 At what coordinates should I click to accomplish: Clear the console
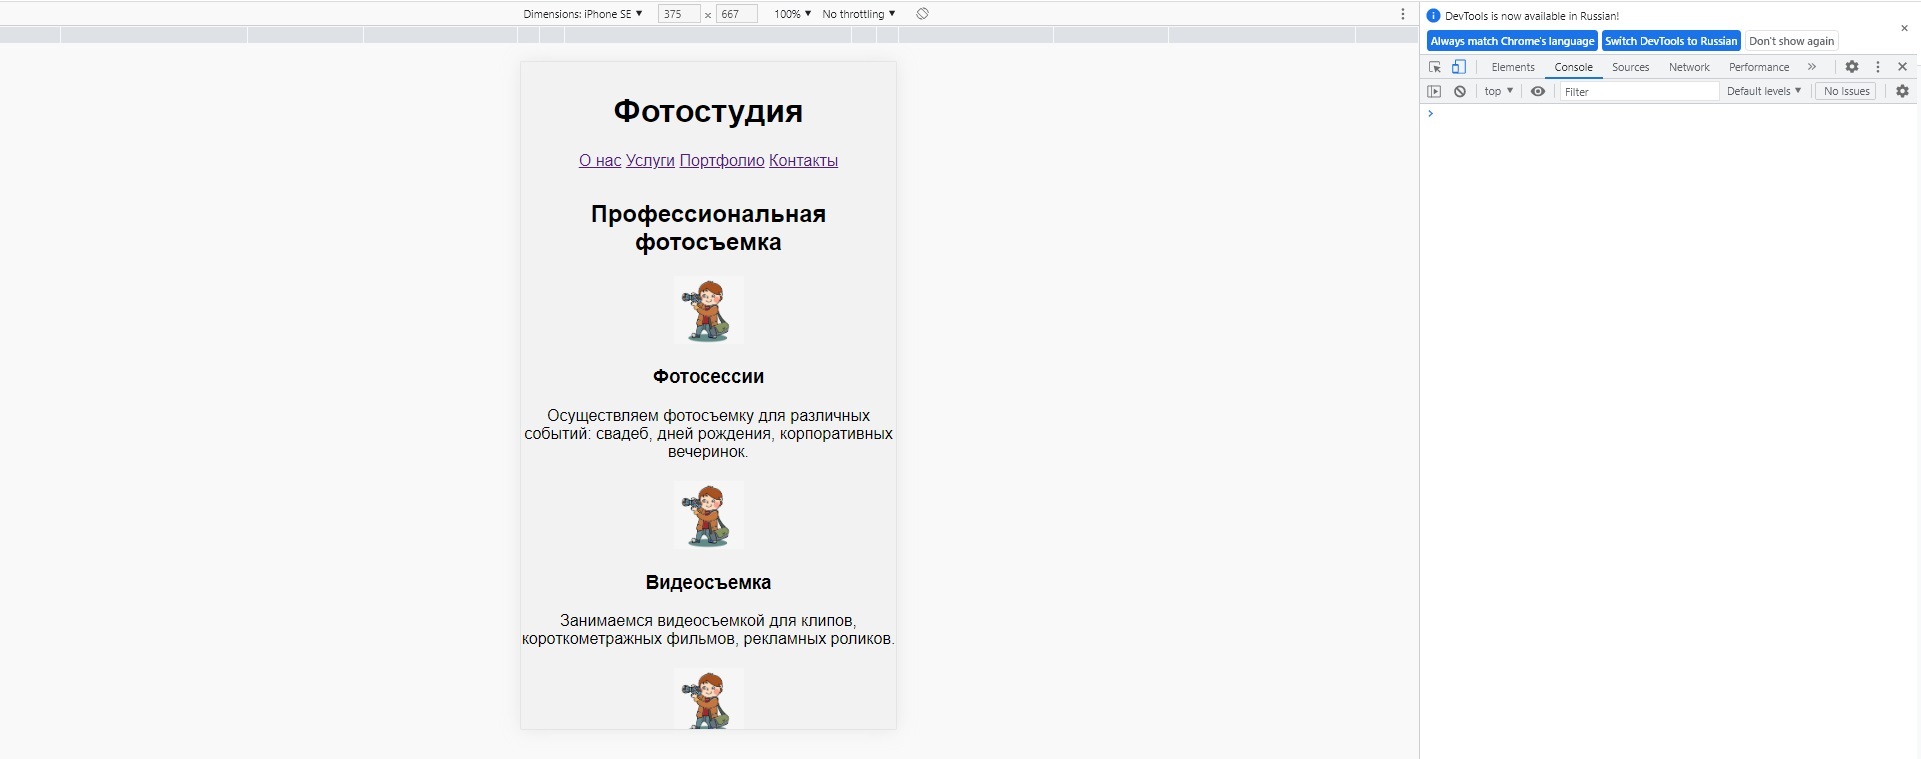[1460, 91]
